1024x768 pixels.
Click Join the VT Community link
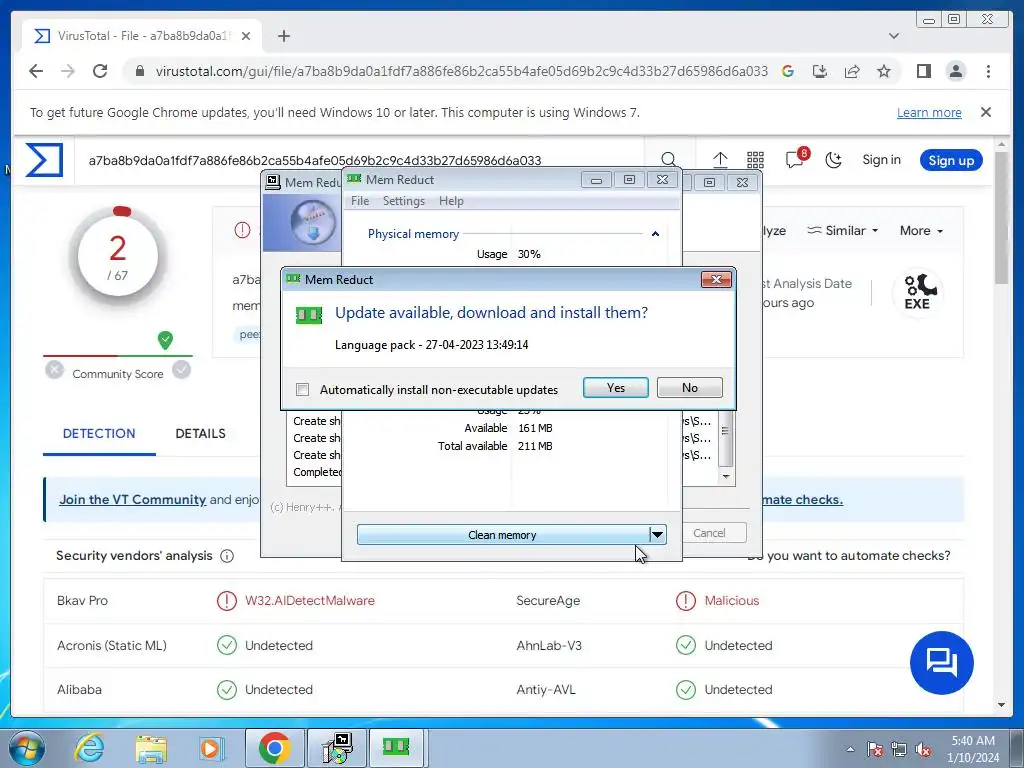tap(133, 500)
